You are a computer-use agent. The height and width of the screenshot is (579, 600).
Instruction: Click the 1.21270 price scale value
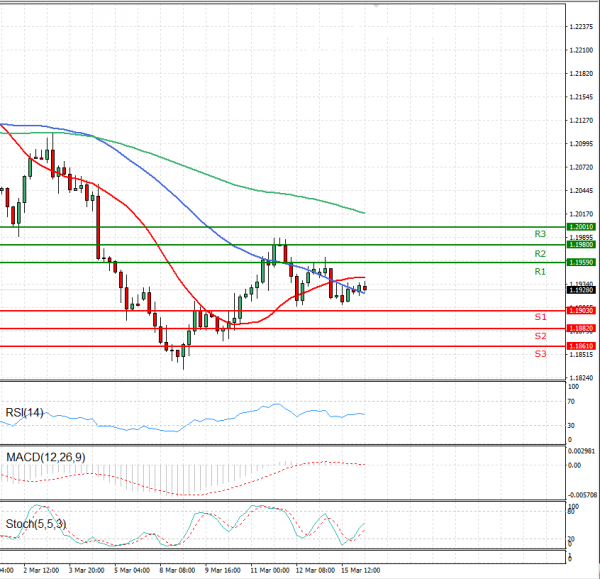pos(581,121)
